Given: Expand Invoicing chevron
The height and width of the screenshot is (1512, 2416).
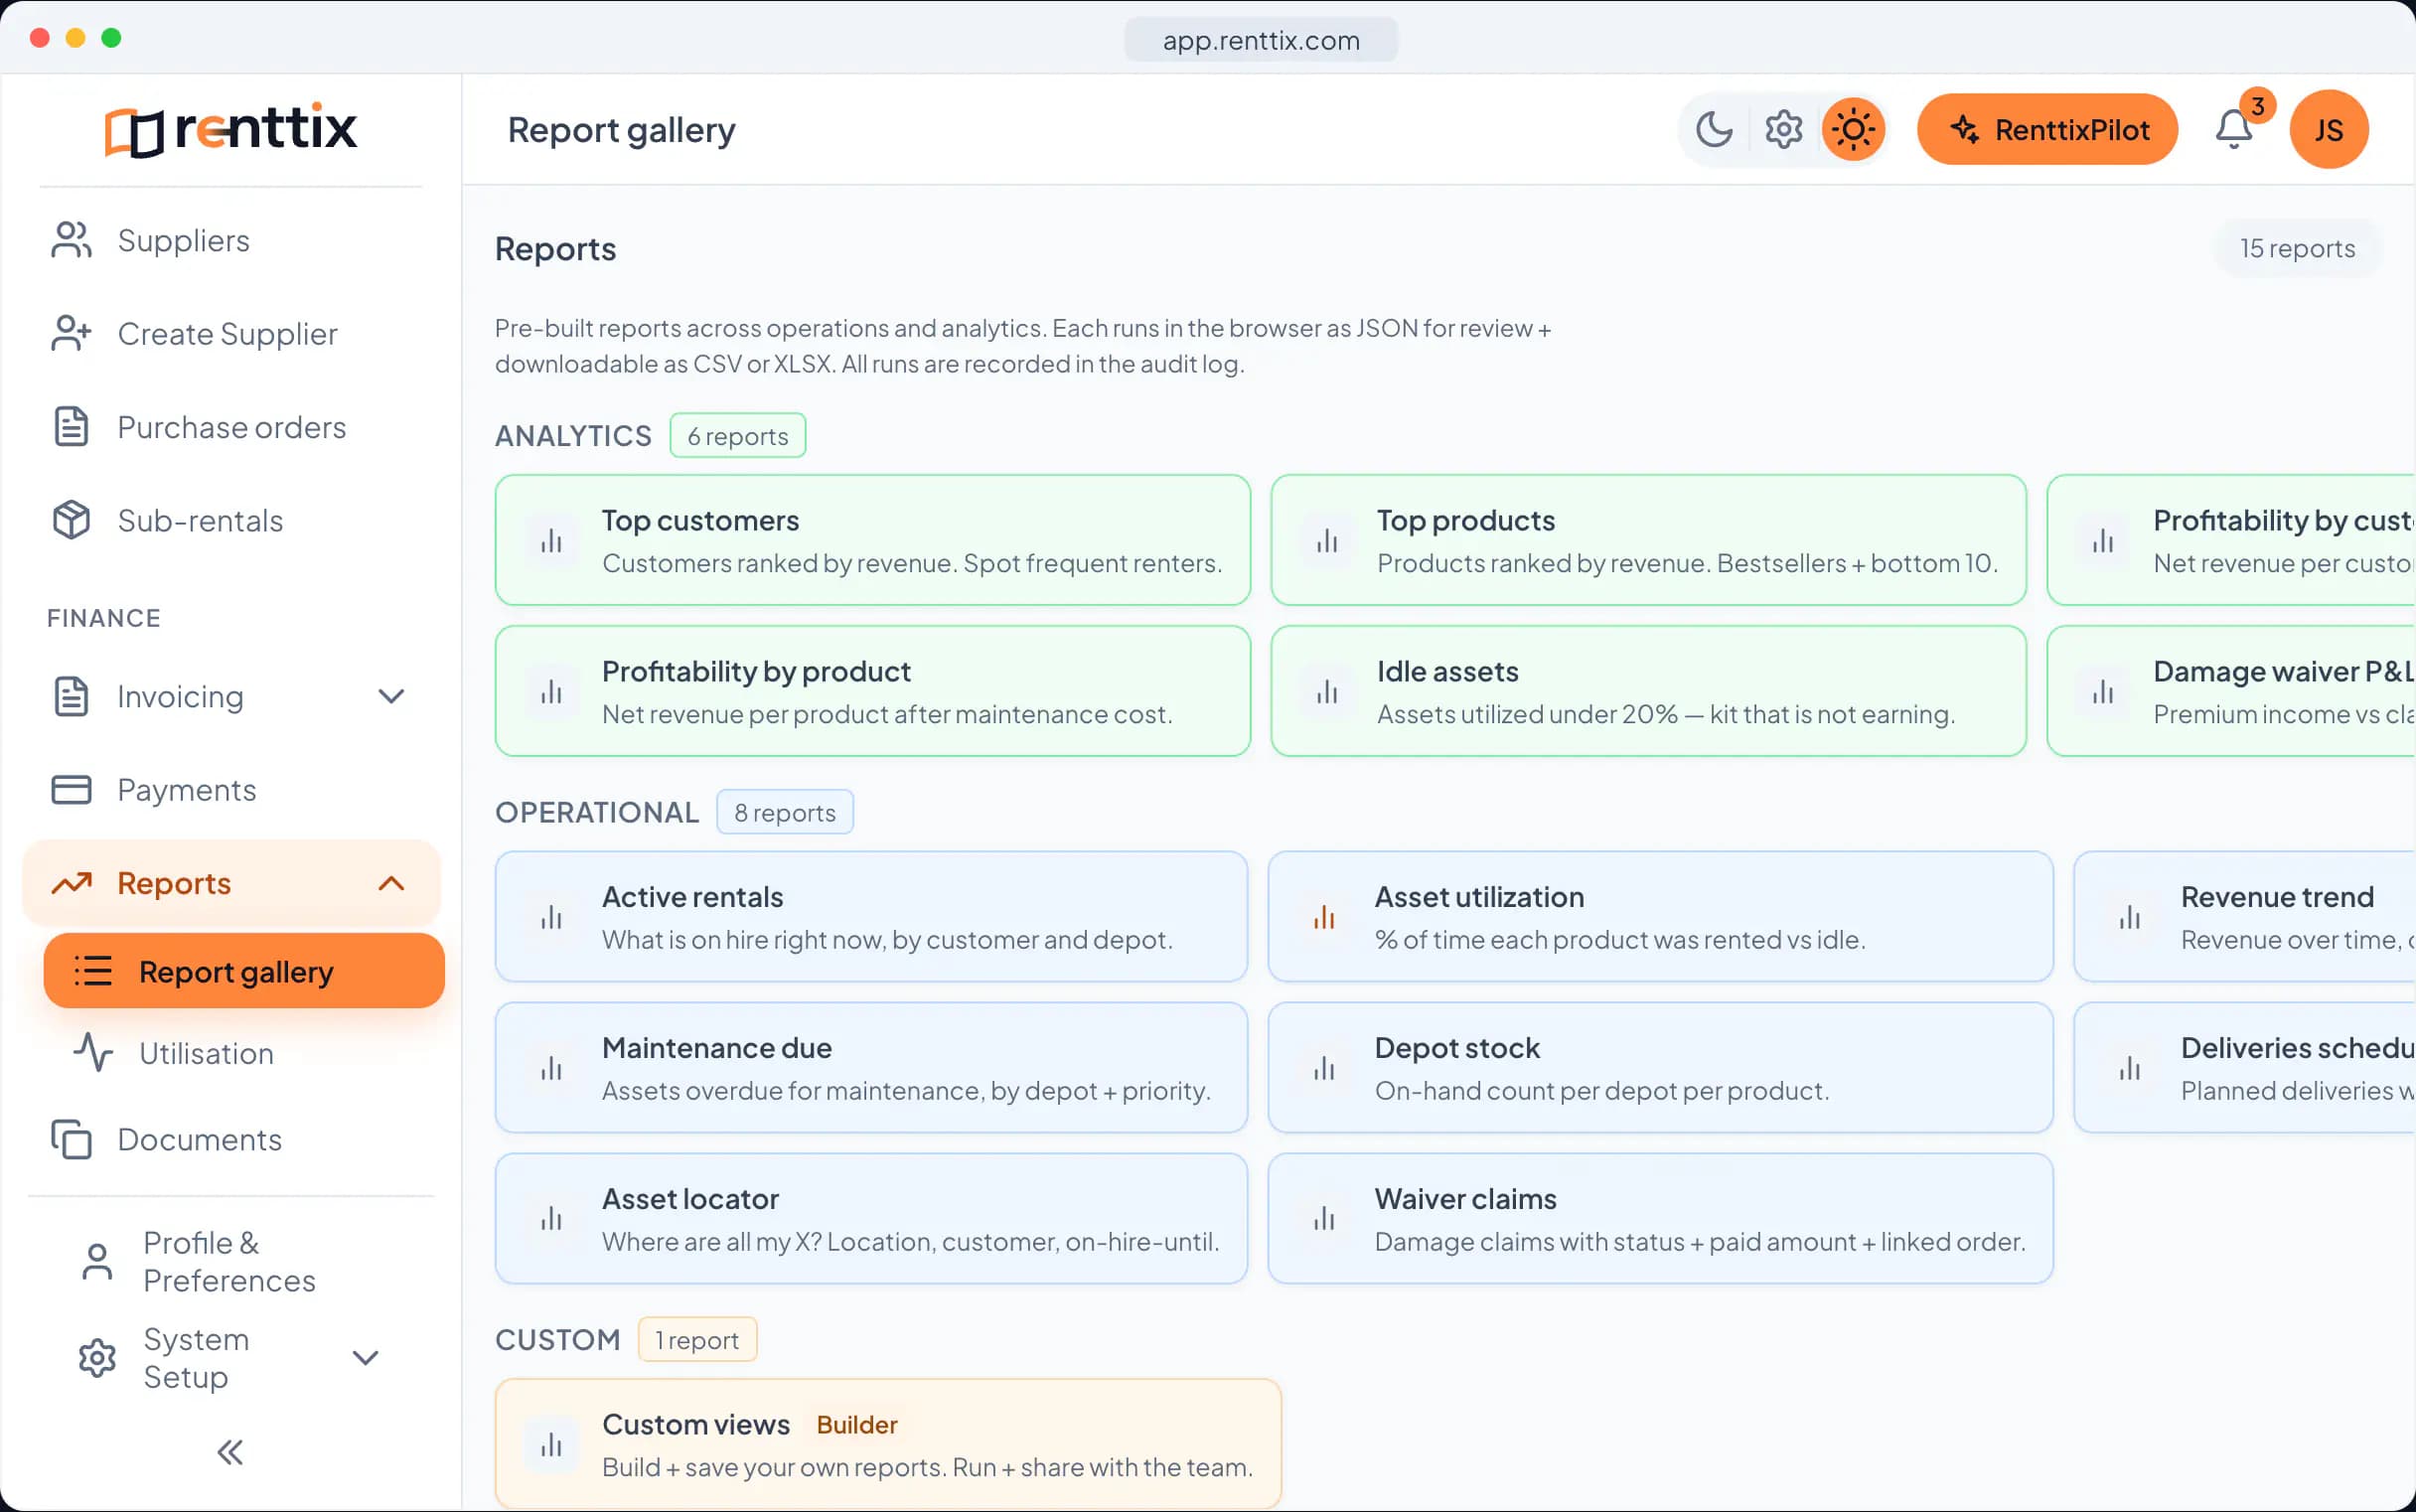Looking at the screenshot, I should (x=391, y=696).
